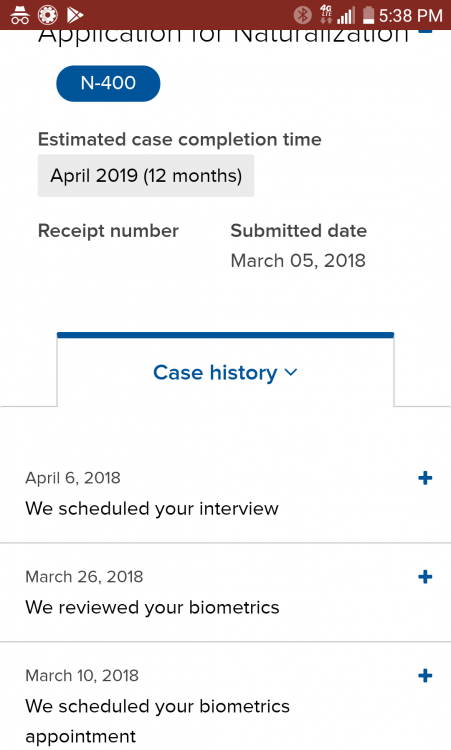The height and width of the screenshot is (750, 451).
Task: Tap the Application for Naturalization heading
Action: (x=223, y=36)
